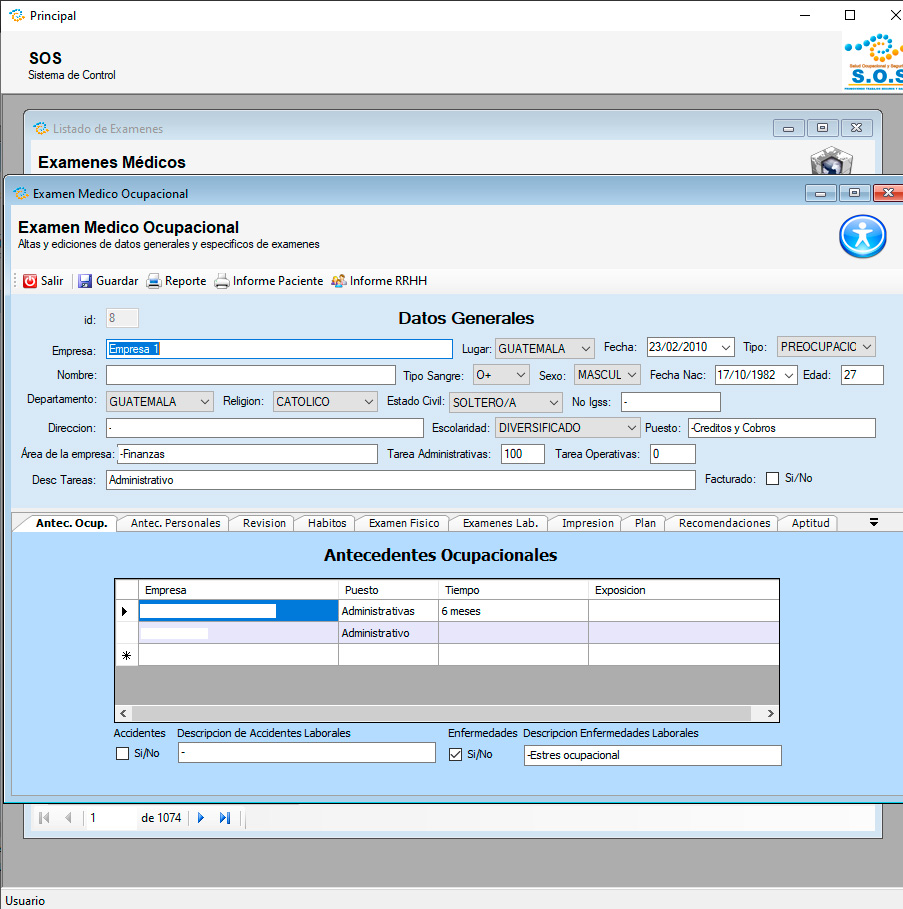
Task: Switch to the Examen Fisico tab
Action: (x=404, y=523)
